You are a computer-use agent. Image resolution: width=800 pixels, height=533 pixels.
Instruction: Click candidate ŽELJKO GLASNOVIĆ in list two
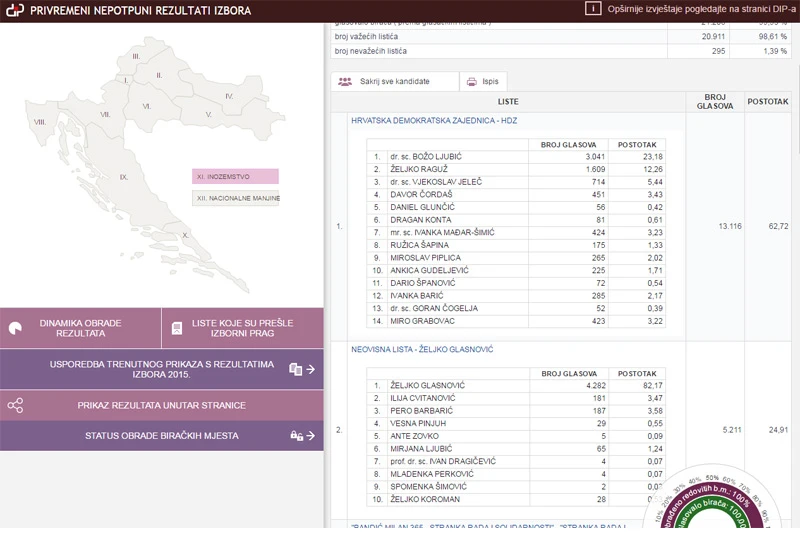click(x=428, y=386)
